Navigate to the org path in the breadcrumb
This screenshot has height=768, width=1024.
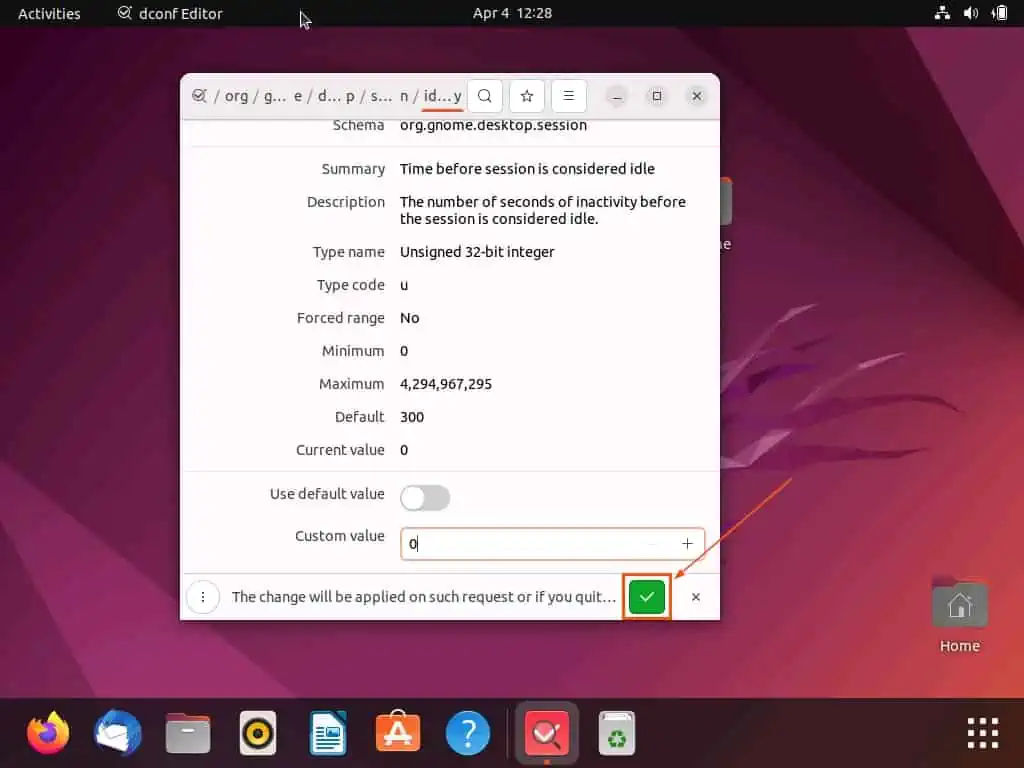click(236, 96)
